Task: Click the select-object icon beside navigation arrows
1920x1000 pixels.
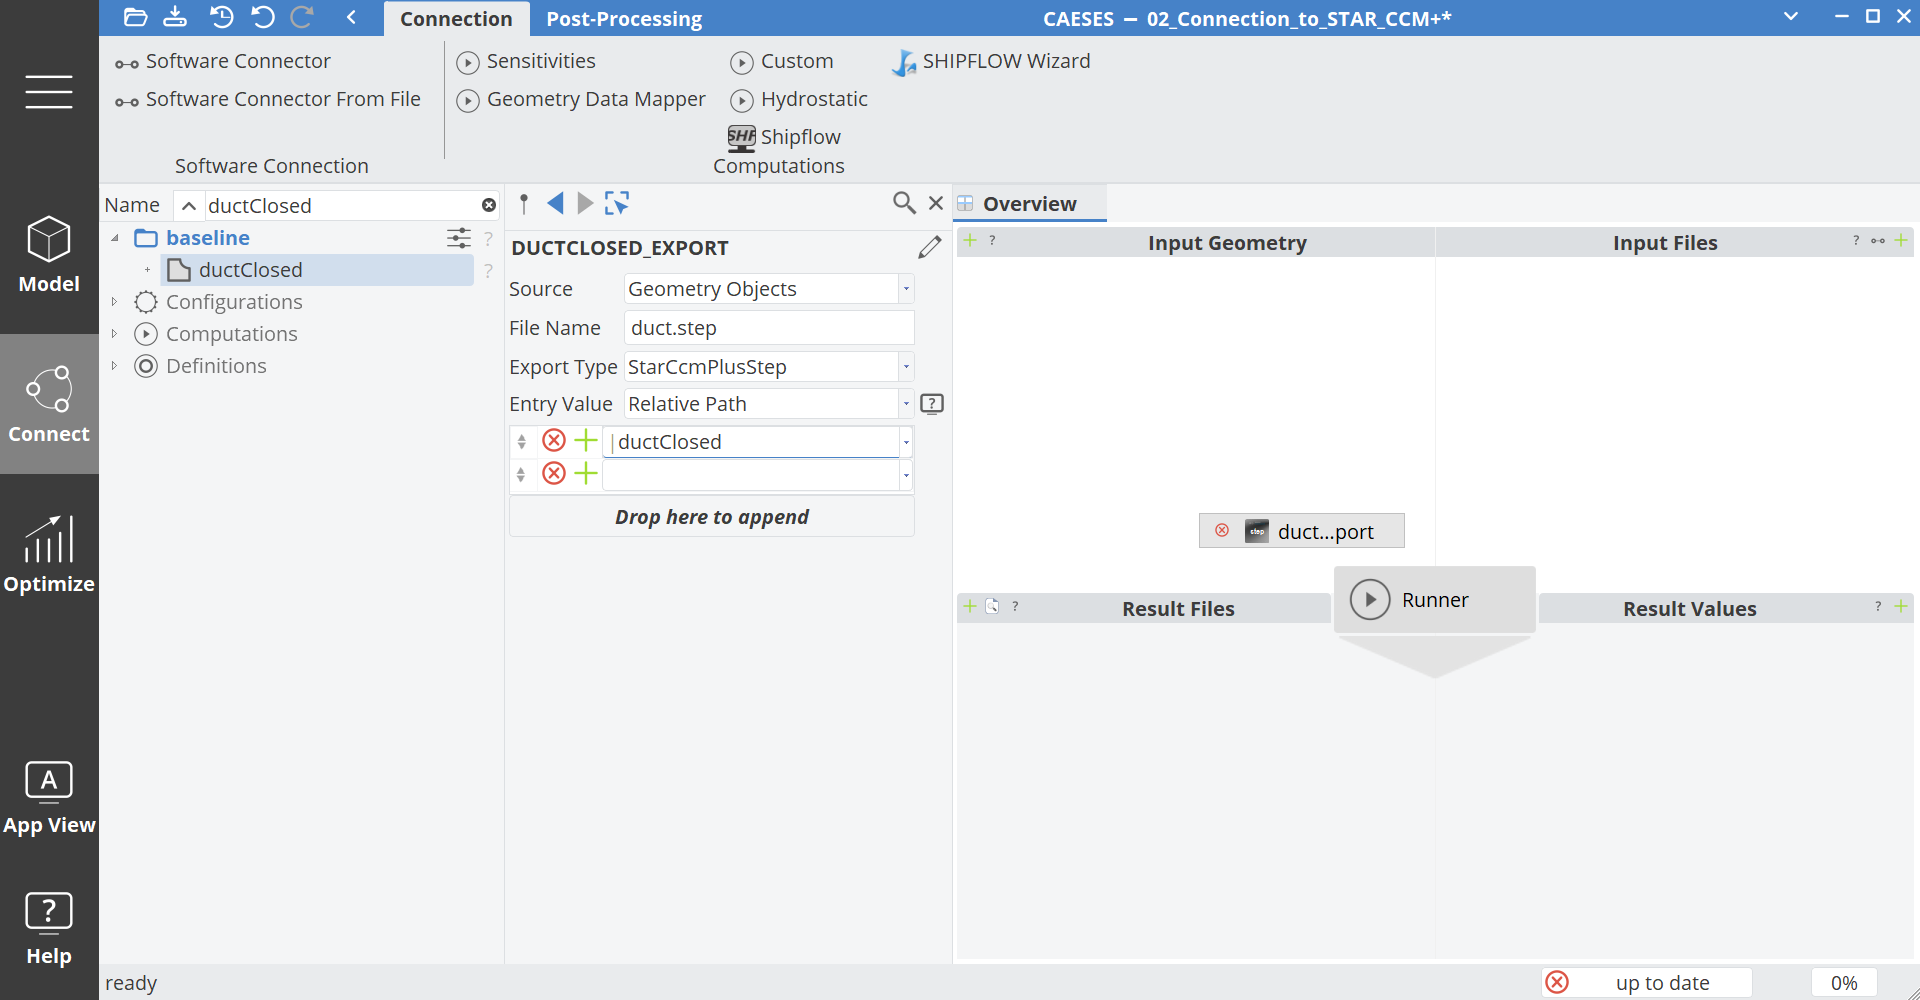Action: 617,204
